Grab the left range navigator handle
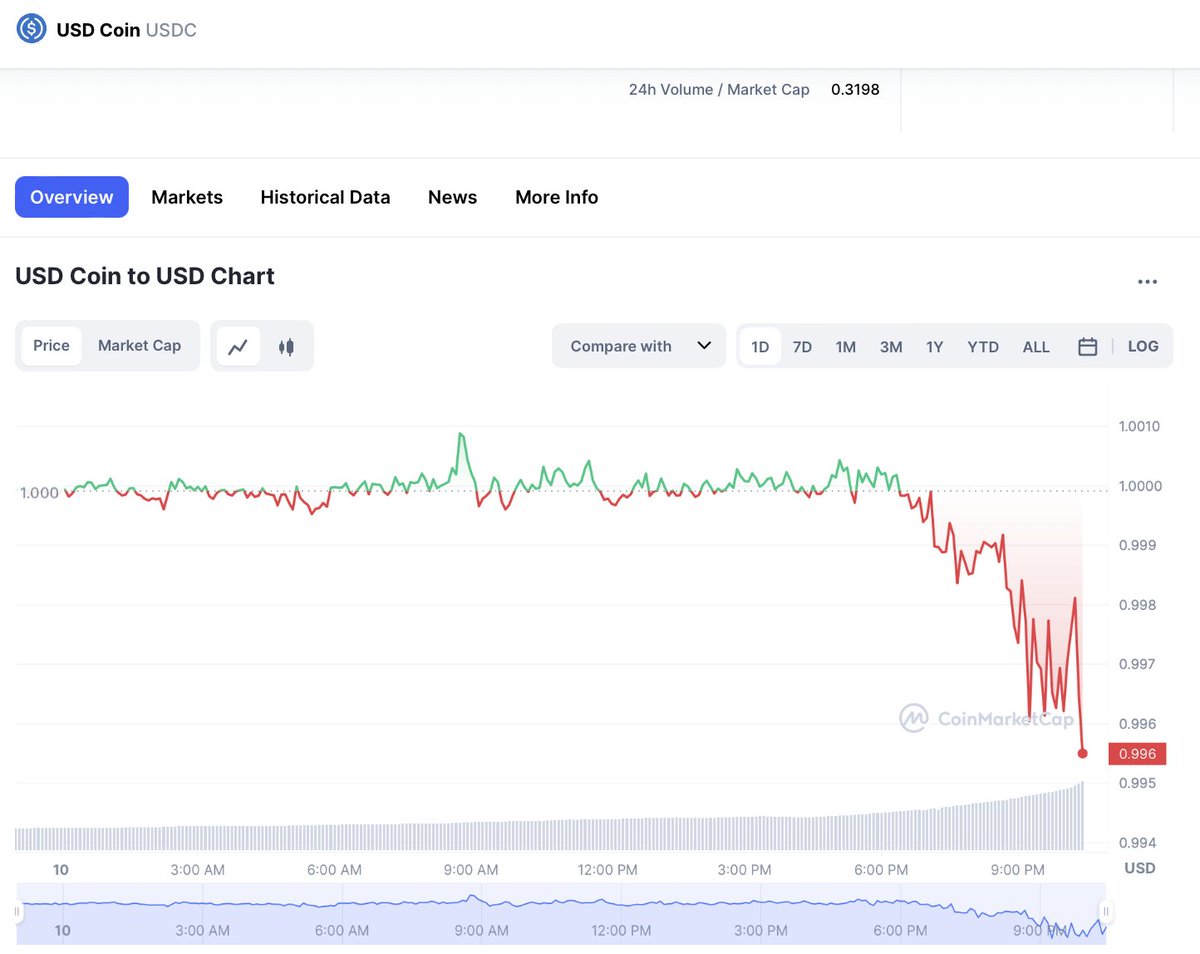 17,912
